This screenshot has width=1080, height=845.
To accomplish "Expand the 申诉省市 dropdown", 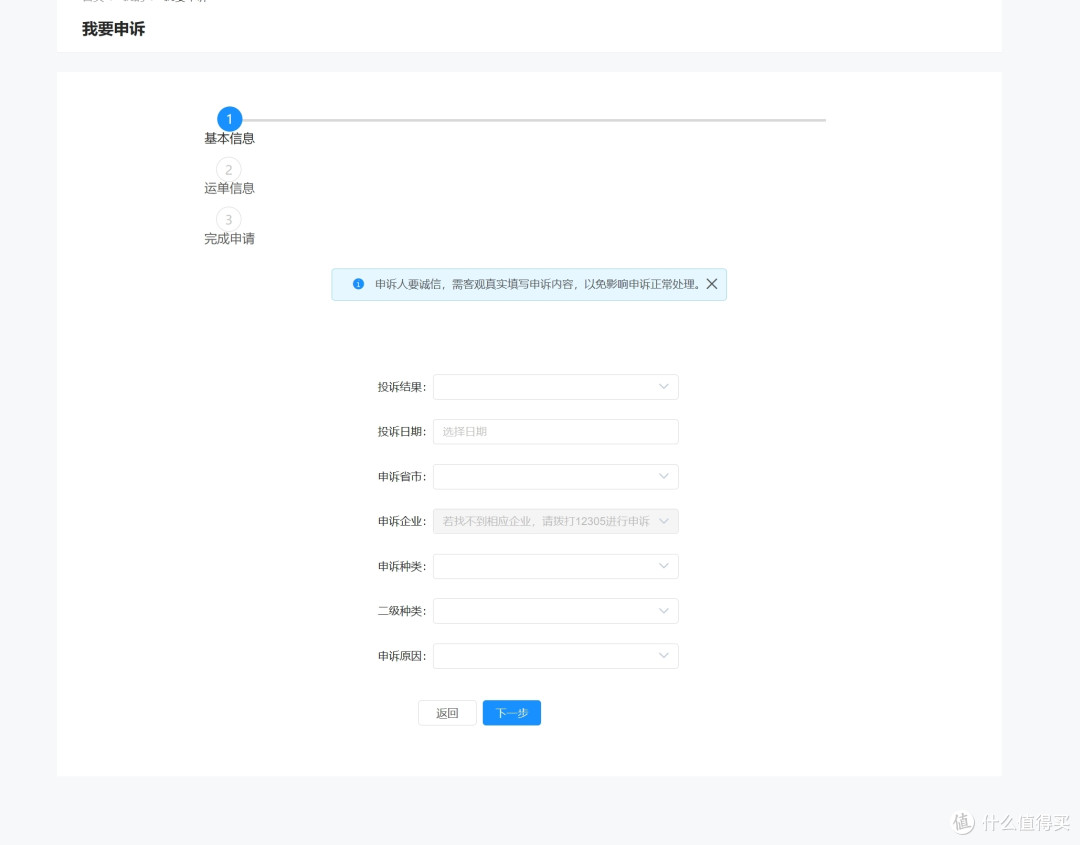I will pos(555,477).
